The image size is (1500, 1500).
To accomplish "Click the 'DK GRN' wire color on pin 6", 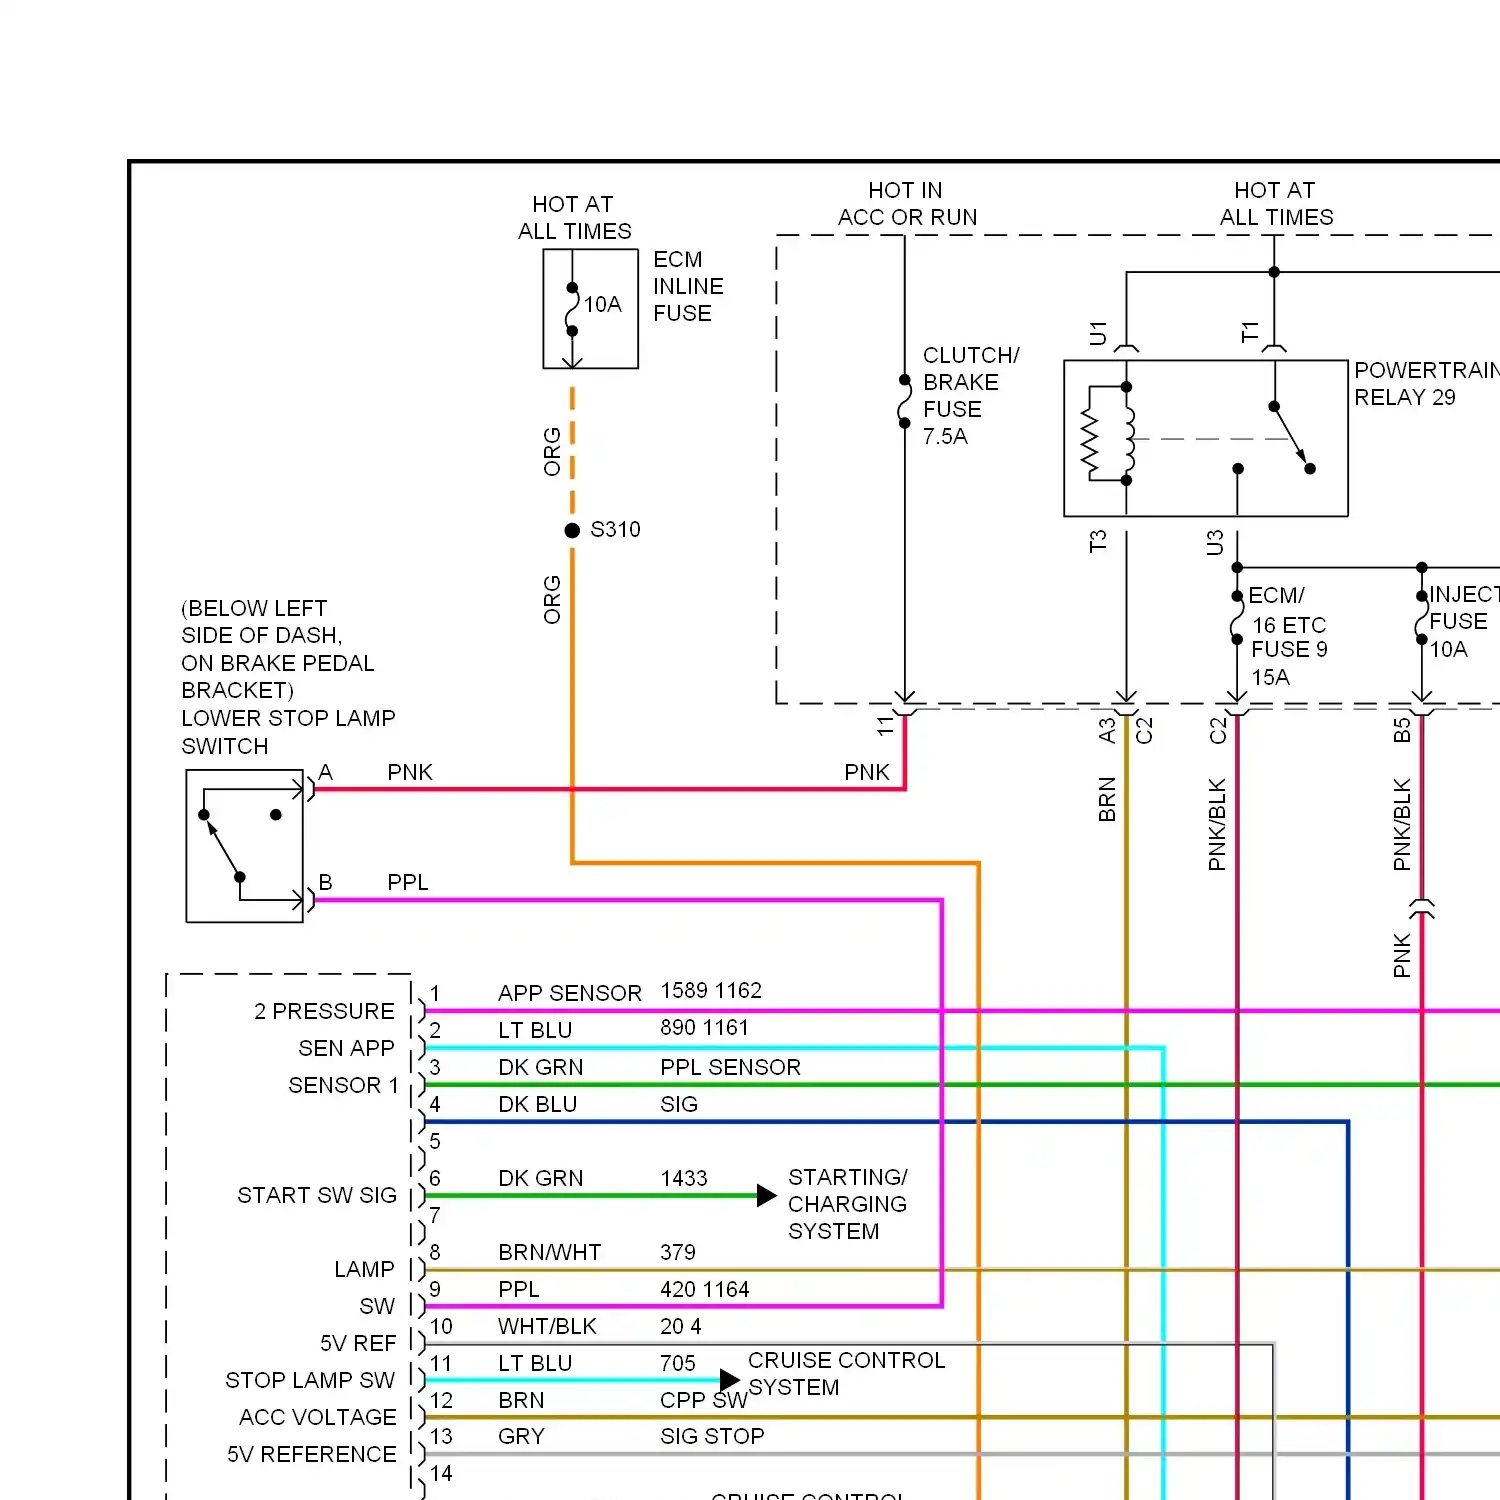I will (541, 1178).
